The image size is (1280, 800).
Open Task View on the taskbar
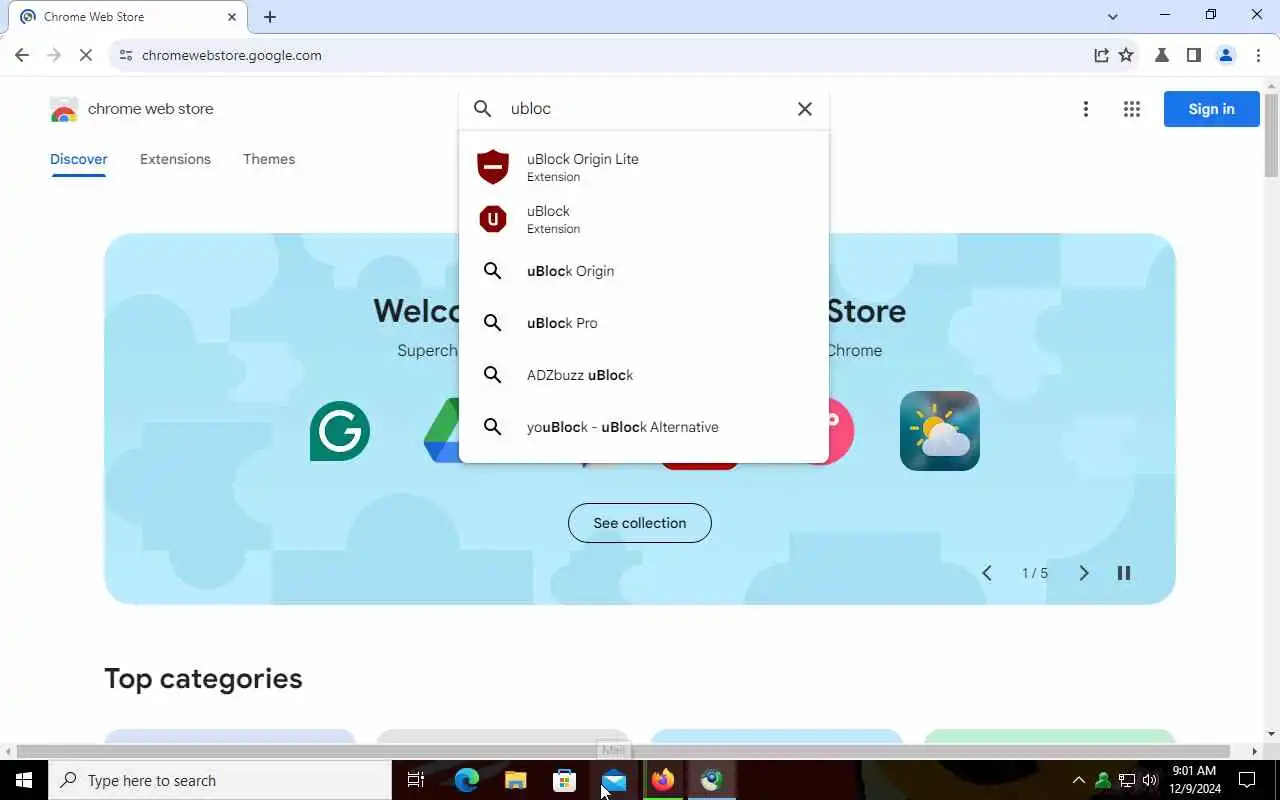click(x=416, y=780)
